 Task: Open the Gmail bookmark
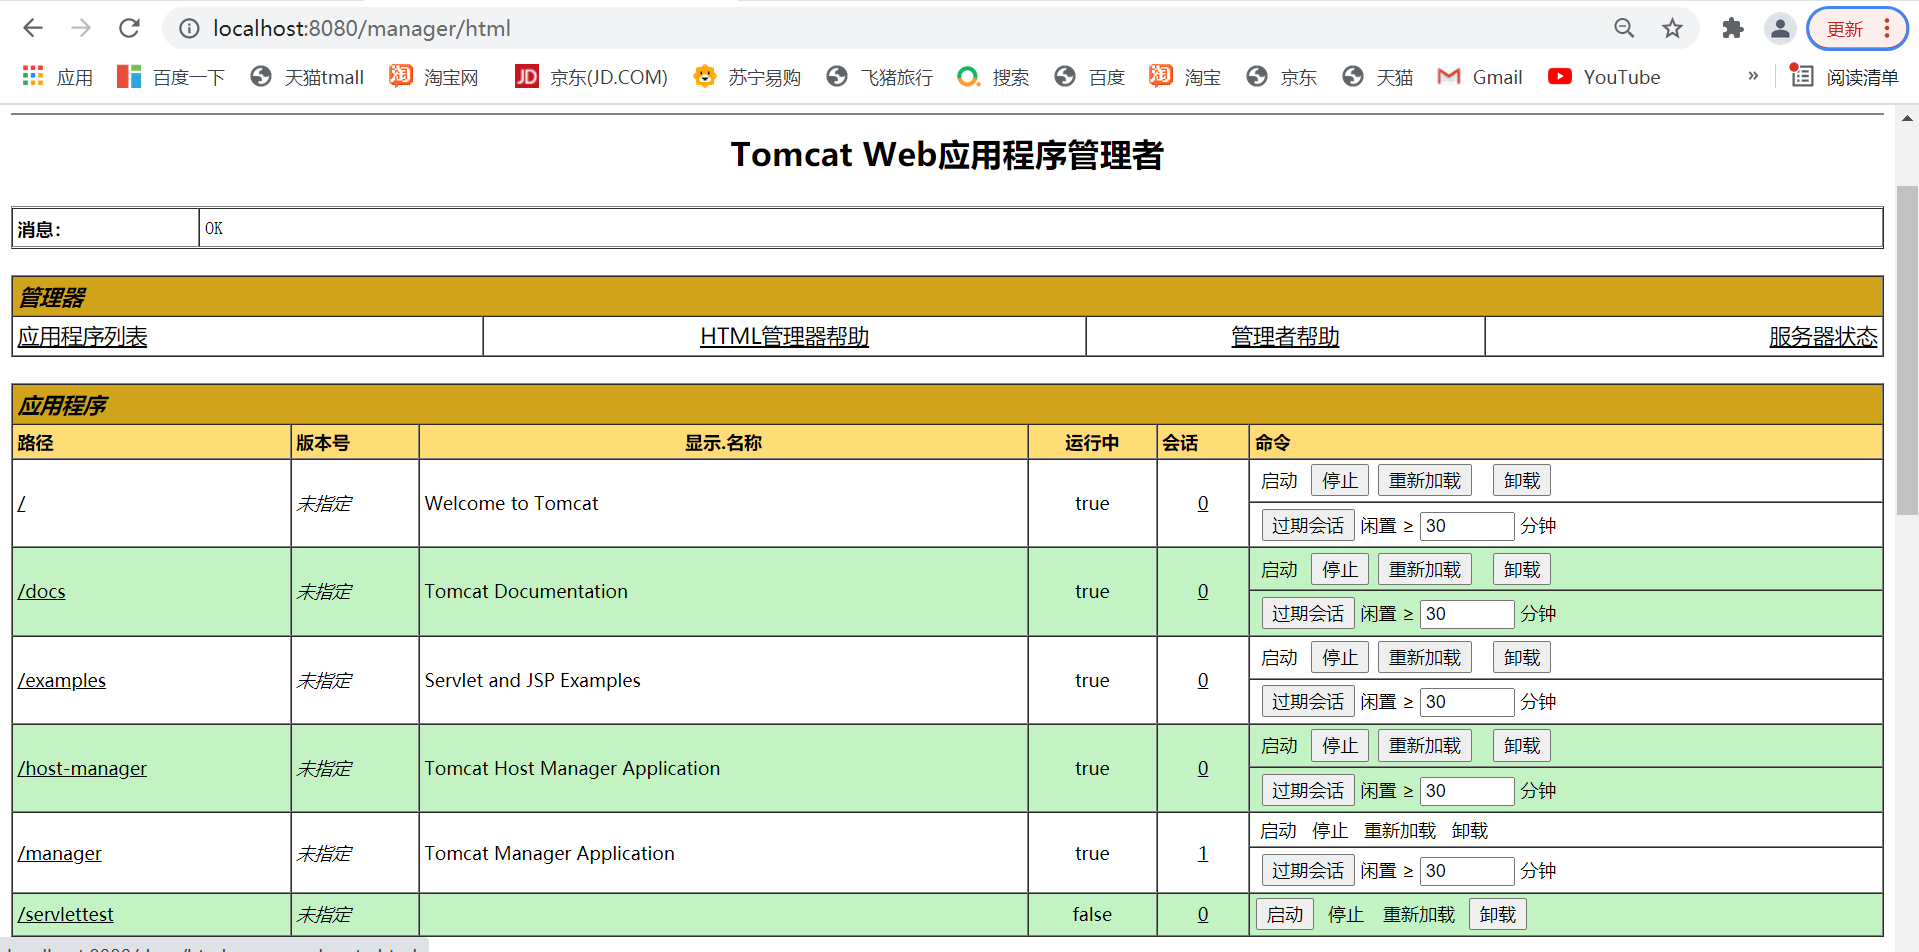[x=1479, y=77]
